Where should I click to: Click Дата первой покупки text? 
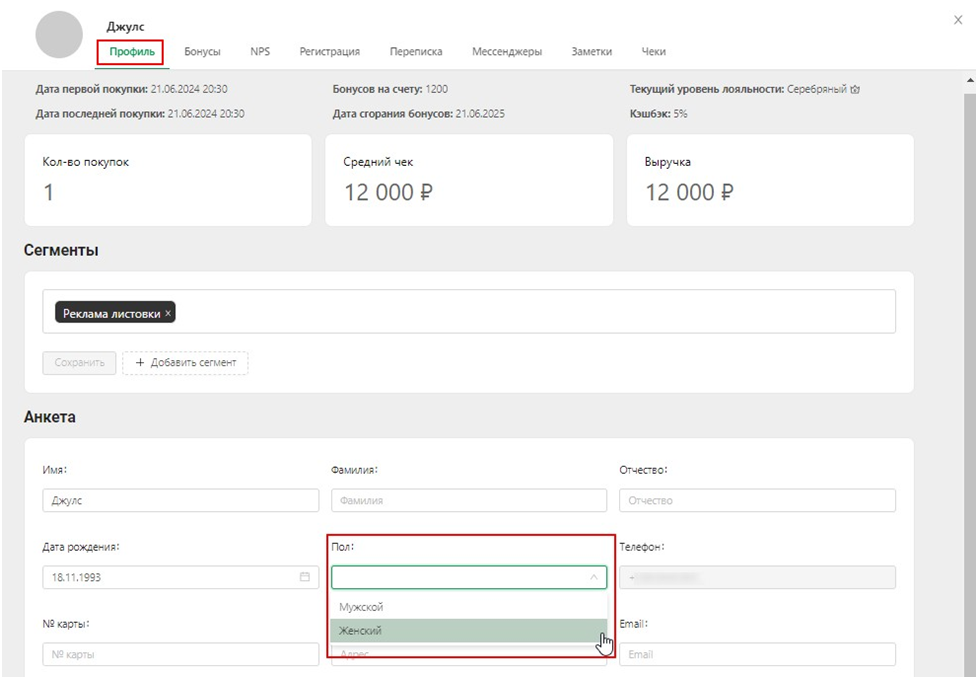tap(132, 89)
